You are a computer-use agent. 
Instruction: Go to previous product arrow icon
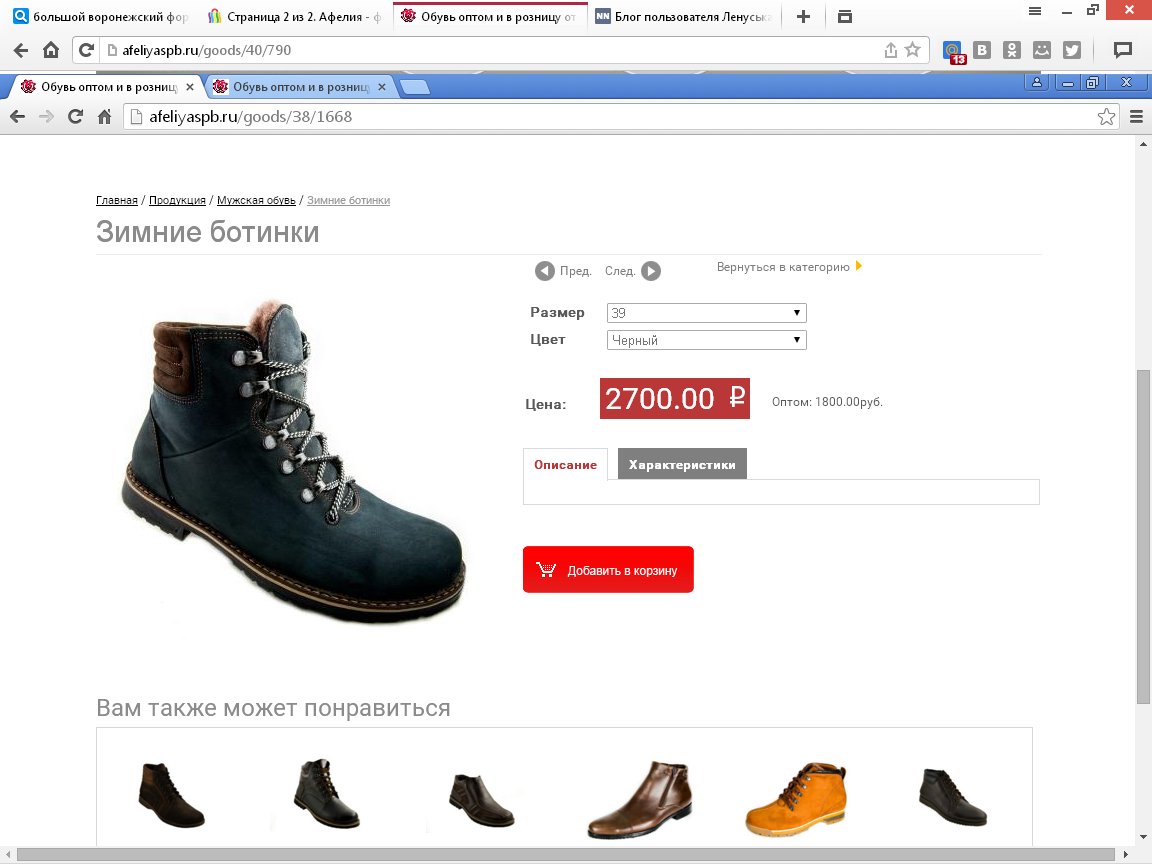tap(544, 271)
